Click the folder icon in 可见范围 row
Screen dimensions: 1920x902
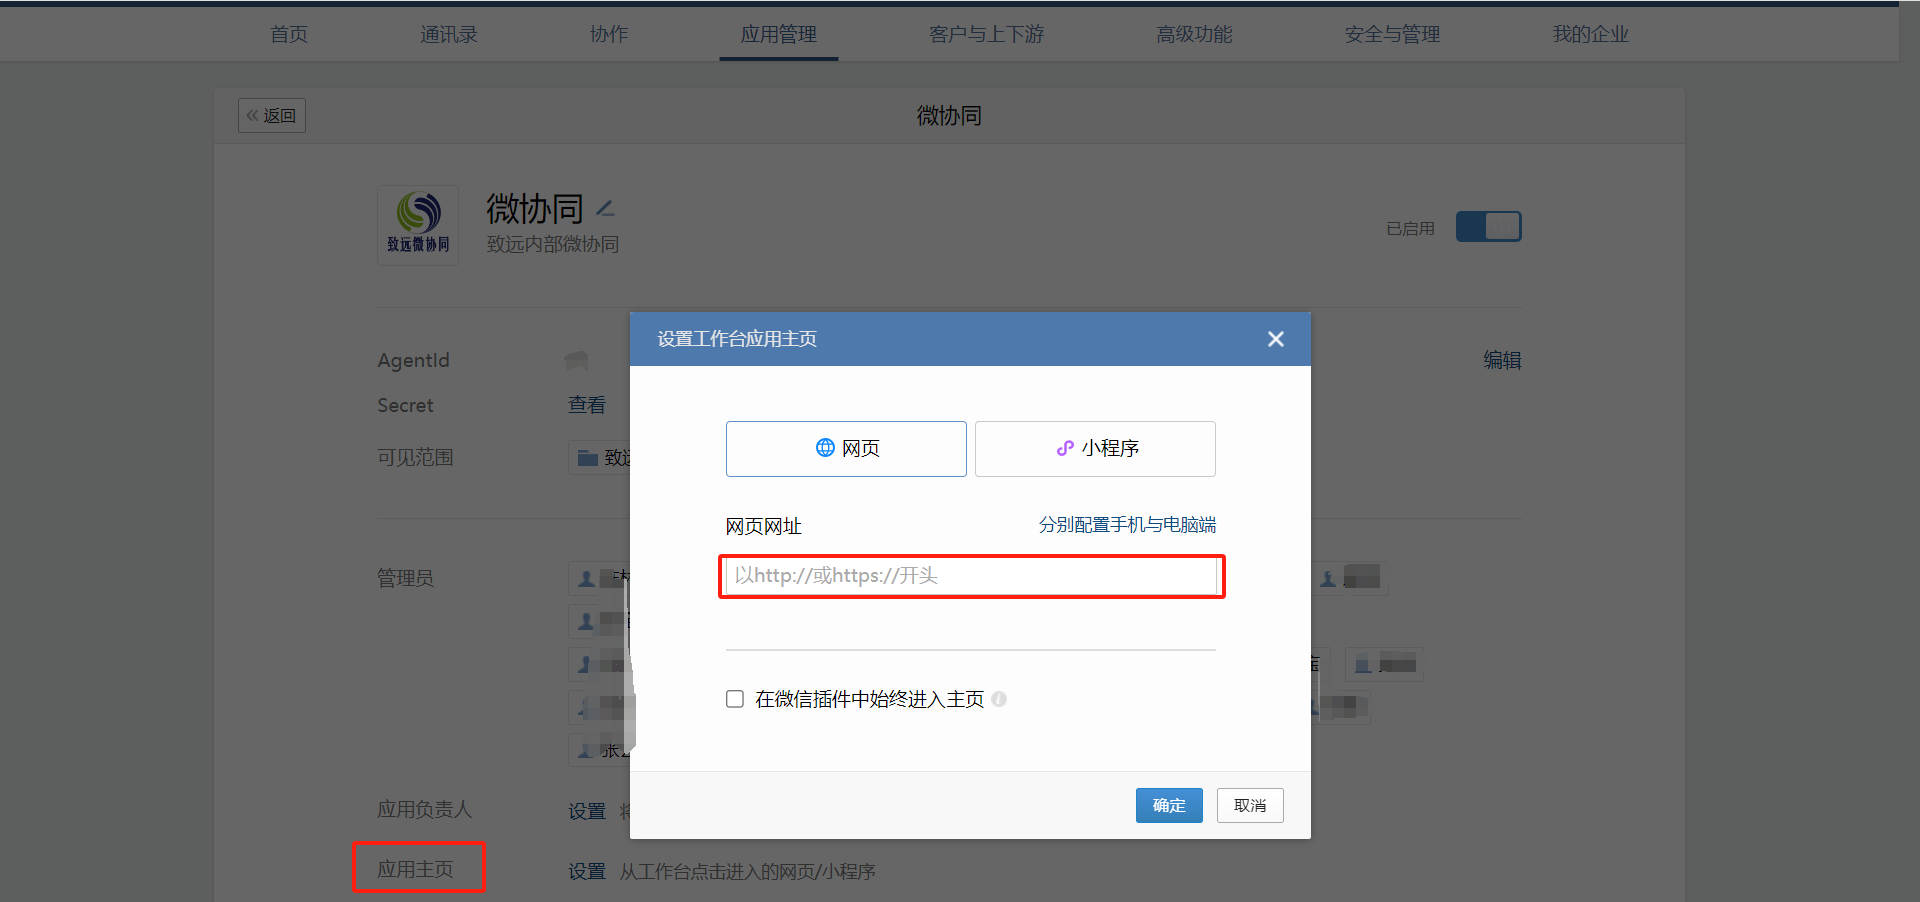click(x=587, y=458)
